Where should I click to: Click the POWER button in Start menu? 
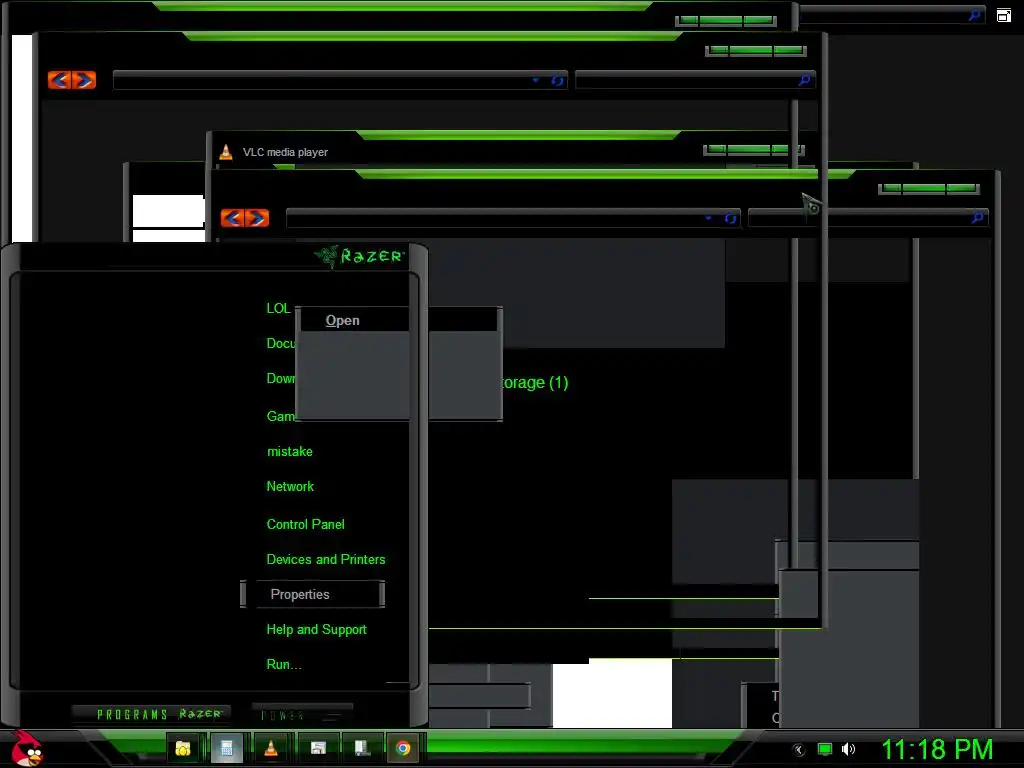(x=302, y=715)
